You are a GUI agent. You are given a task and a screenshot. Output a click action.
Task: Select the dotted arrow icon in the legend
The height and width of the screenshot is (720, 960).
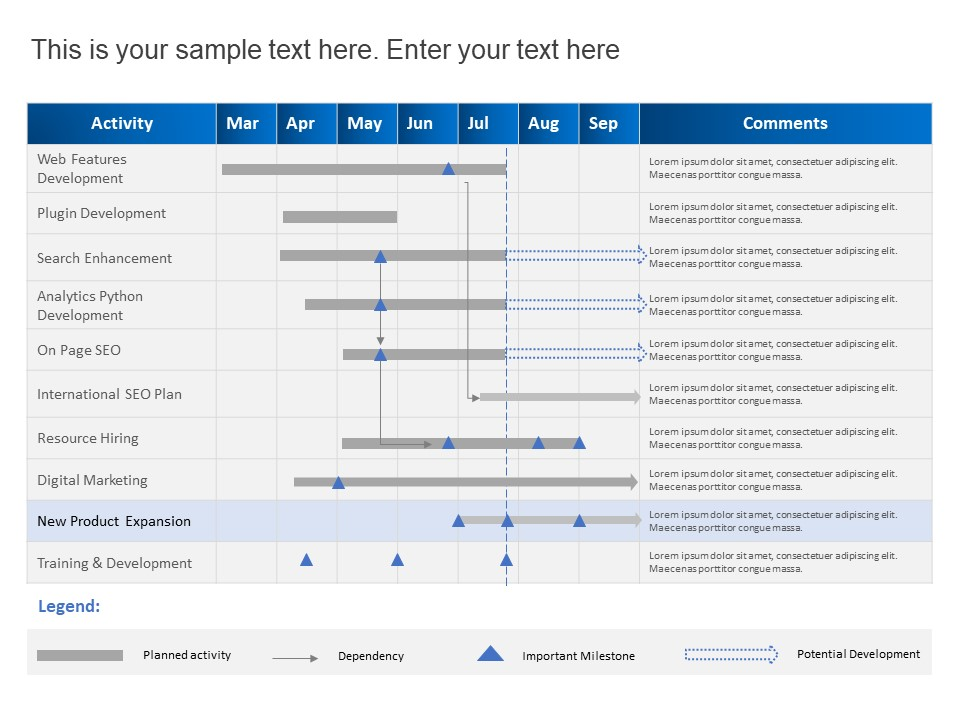click(731, 654)
